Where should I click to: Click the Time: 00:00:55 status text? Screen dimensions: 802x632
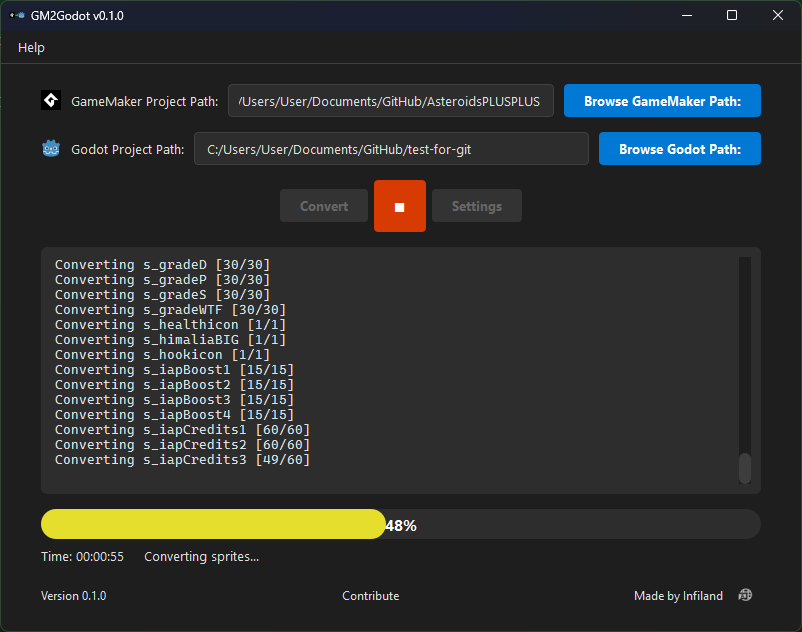pyautogui.click(x=82, y=556)
